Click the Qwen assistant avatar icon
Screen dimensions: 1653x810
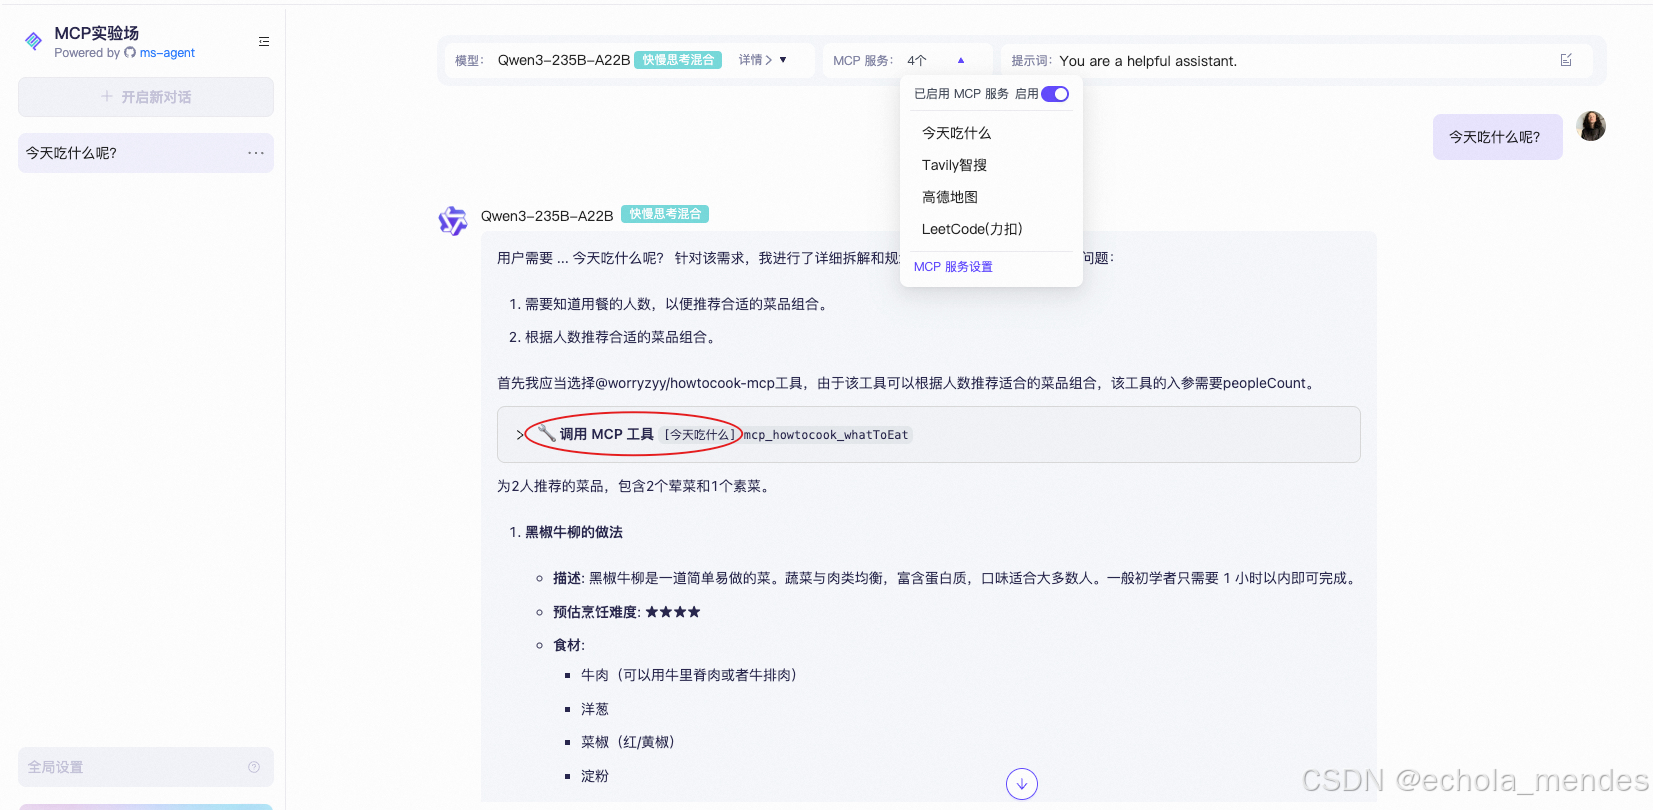tap(453, 221)
